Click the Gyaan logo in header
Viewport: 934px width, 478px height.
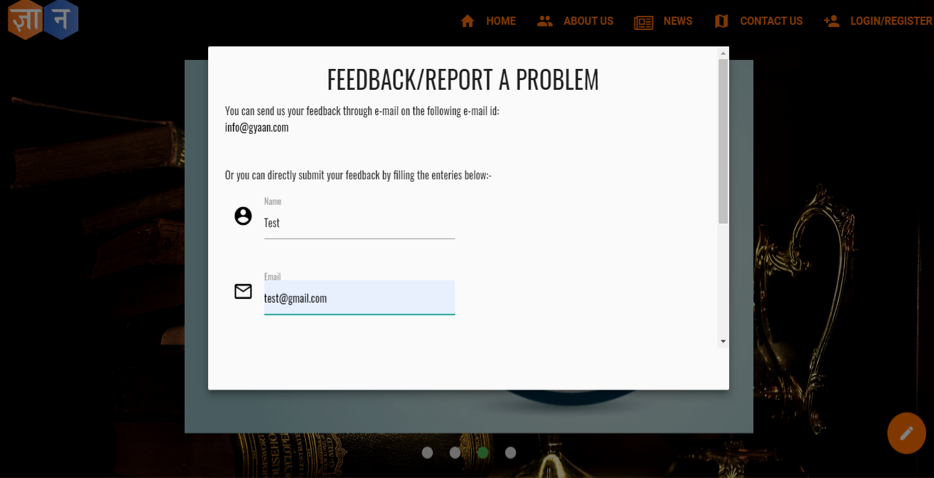43,21
